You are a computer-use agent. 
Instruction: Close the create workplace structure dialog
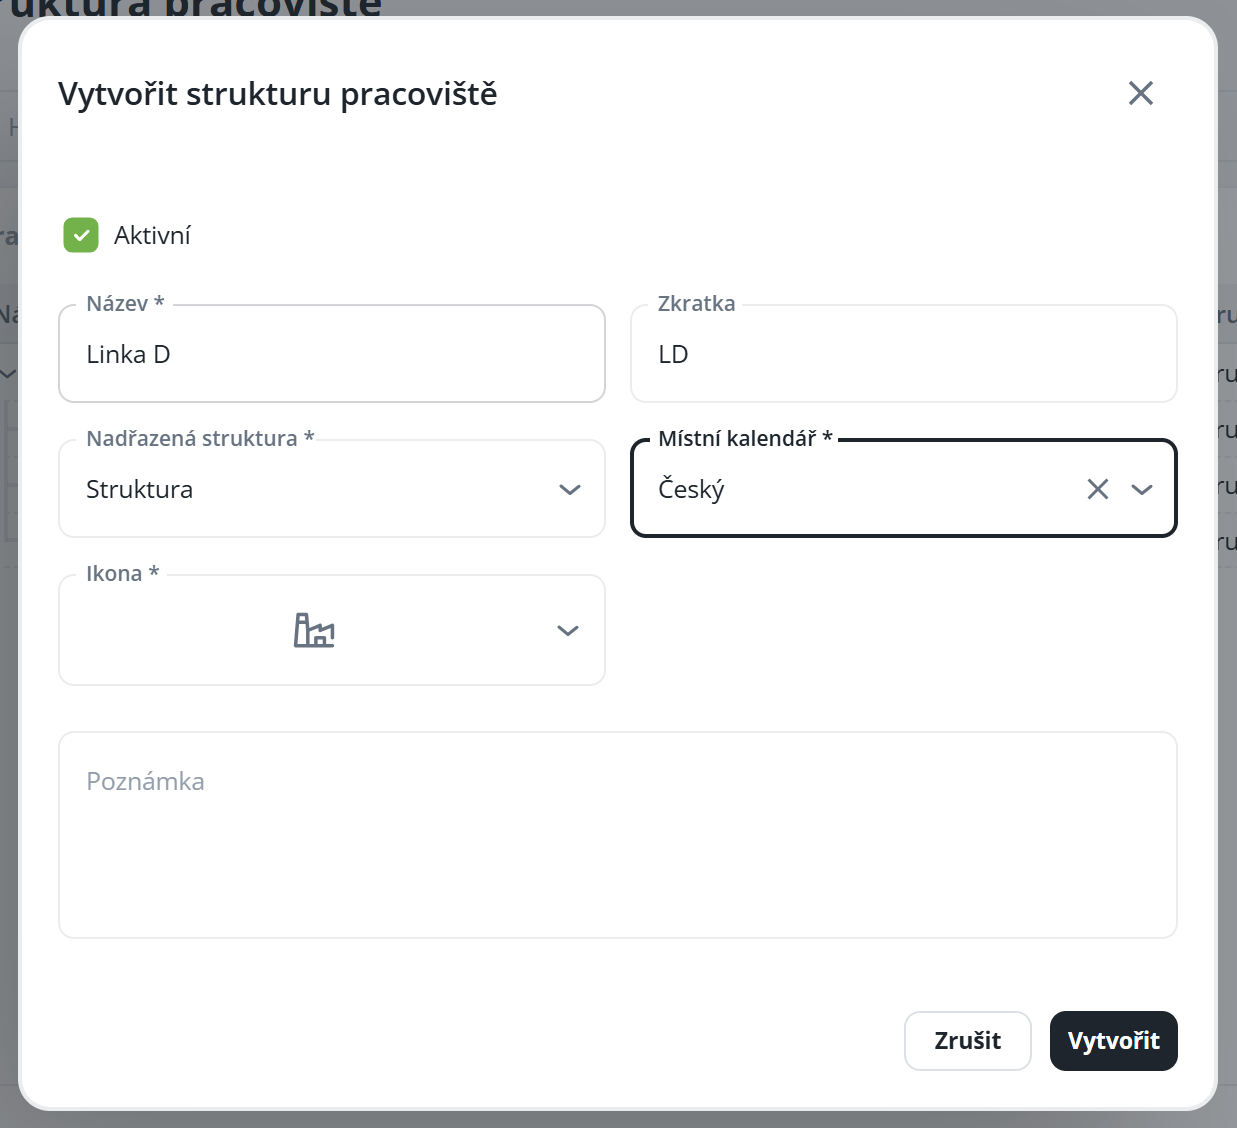pos(1140,93)
